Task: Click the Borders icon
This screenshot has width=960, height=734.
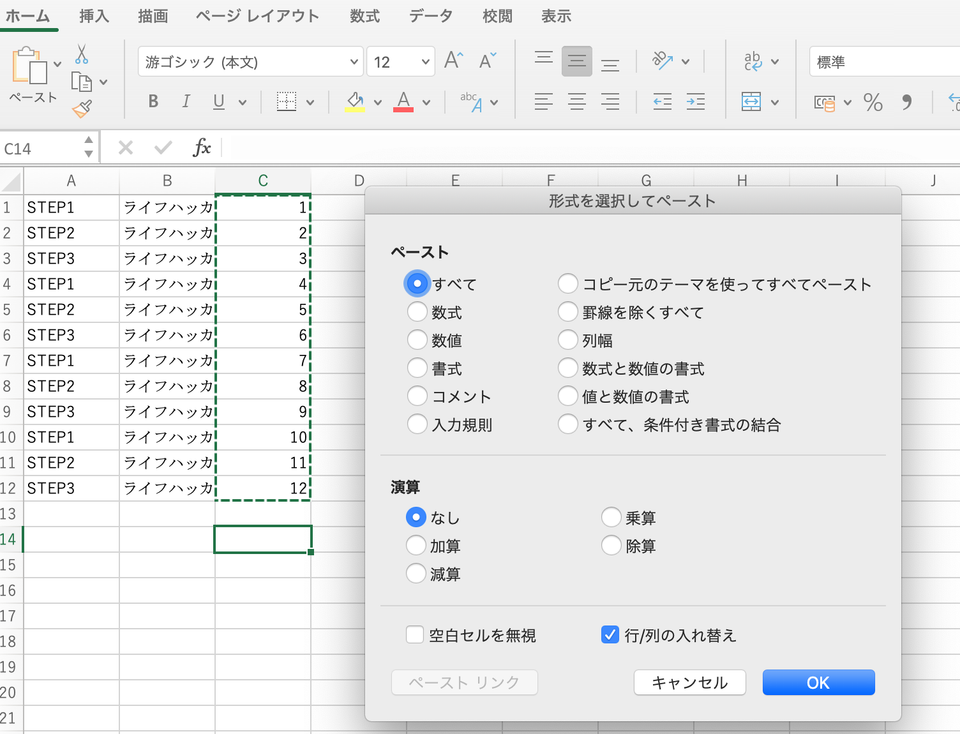Action: point(286,102)
